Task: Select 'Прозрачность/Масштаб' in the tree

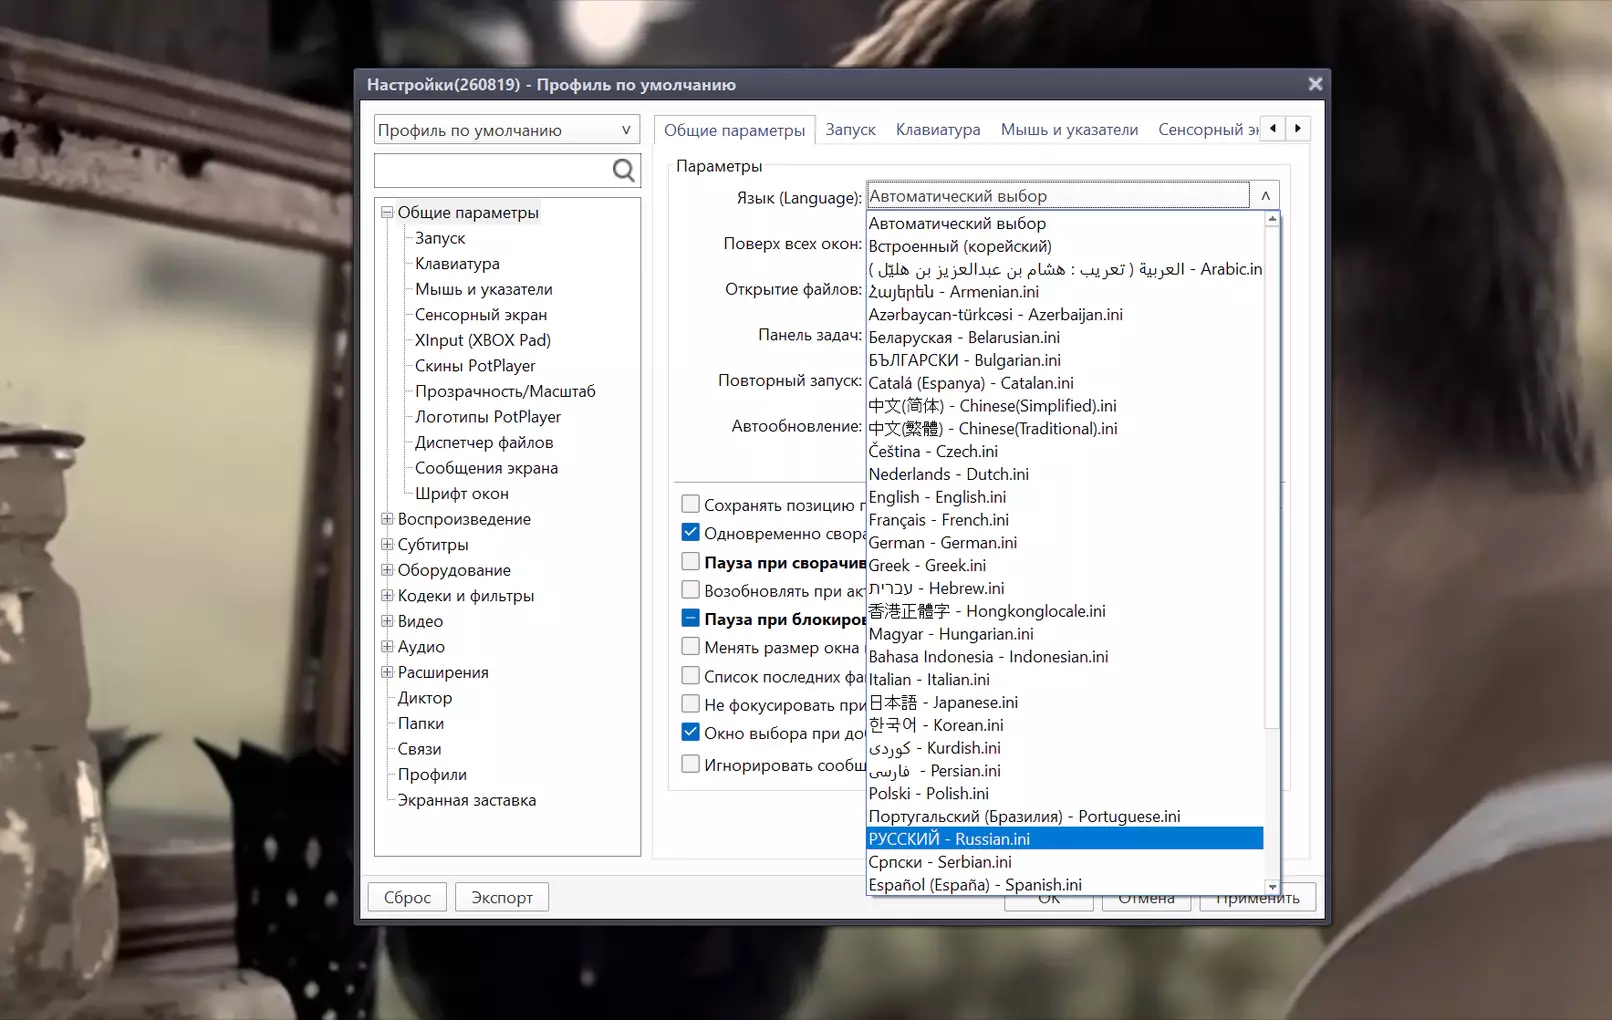Action: point(505,391)
